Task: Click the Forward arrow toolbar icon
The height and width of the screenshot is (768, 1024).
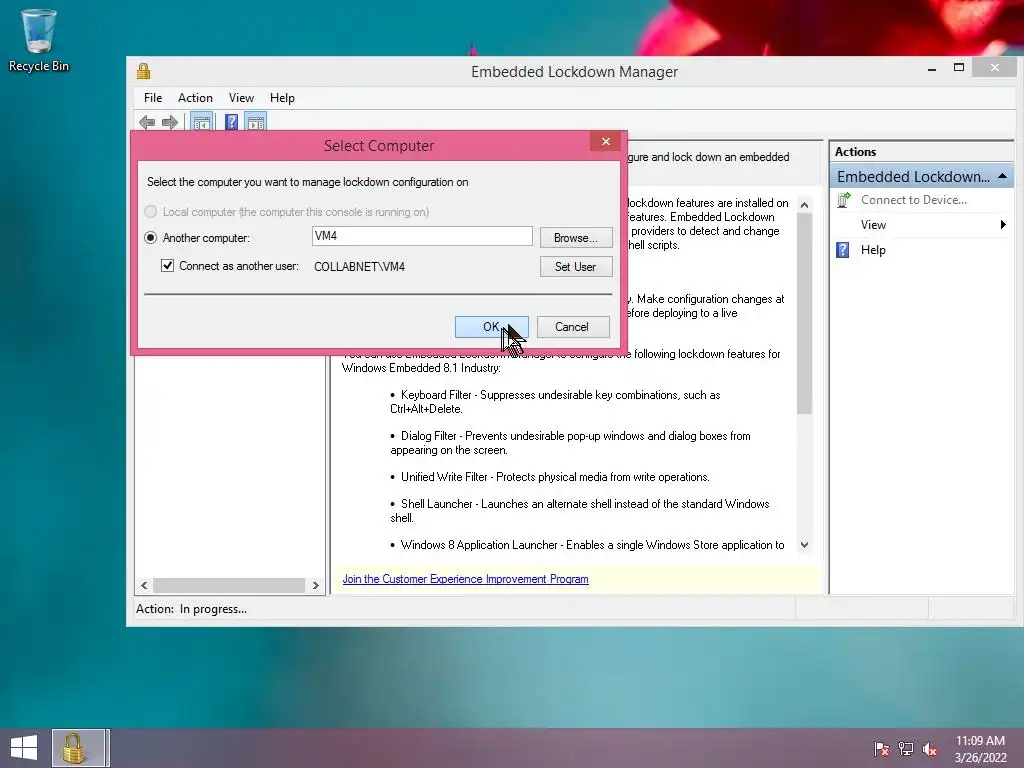Action: click(x=170, y=121)
